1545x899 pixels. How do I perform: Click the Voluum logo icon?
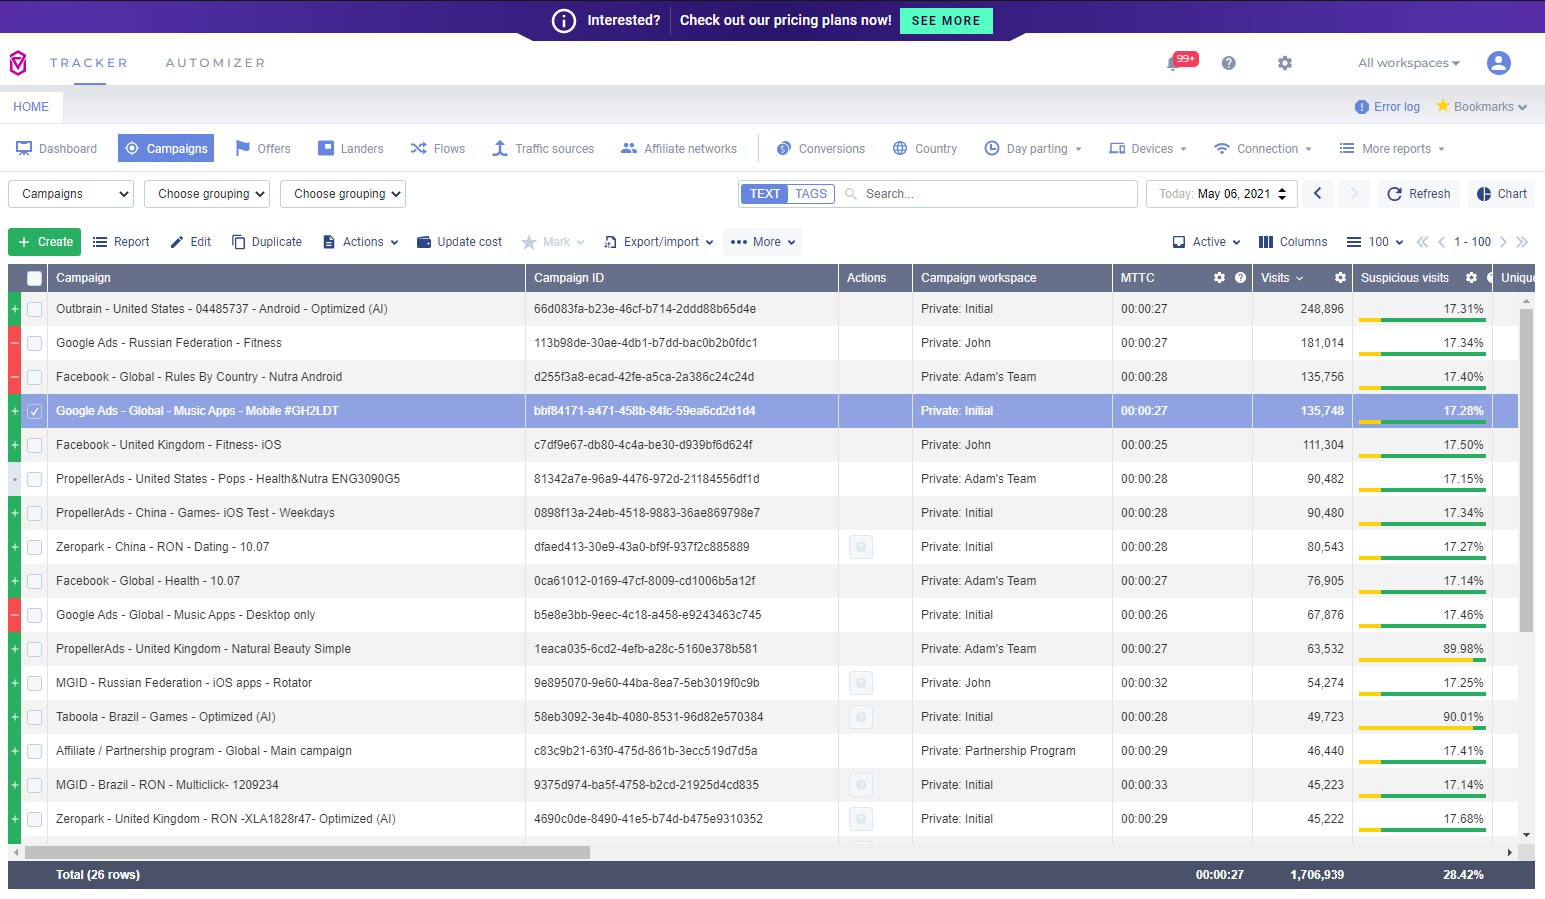pos(18,63)
